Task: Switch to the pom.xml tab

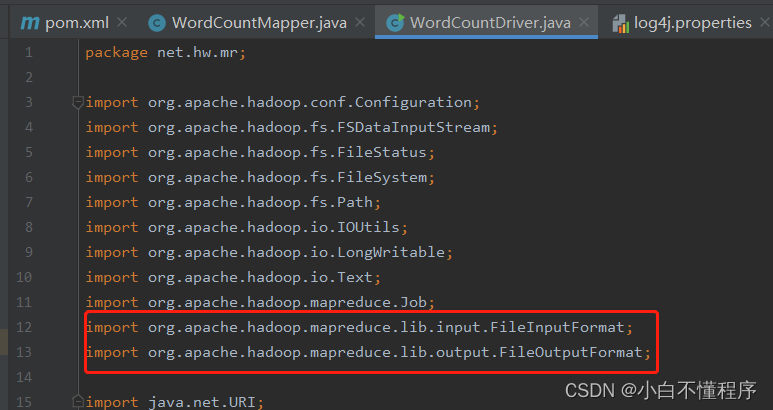Action: click(76, 23)
